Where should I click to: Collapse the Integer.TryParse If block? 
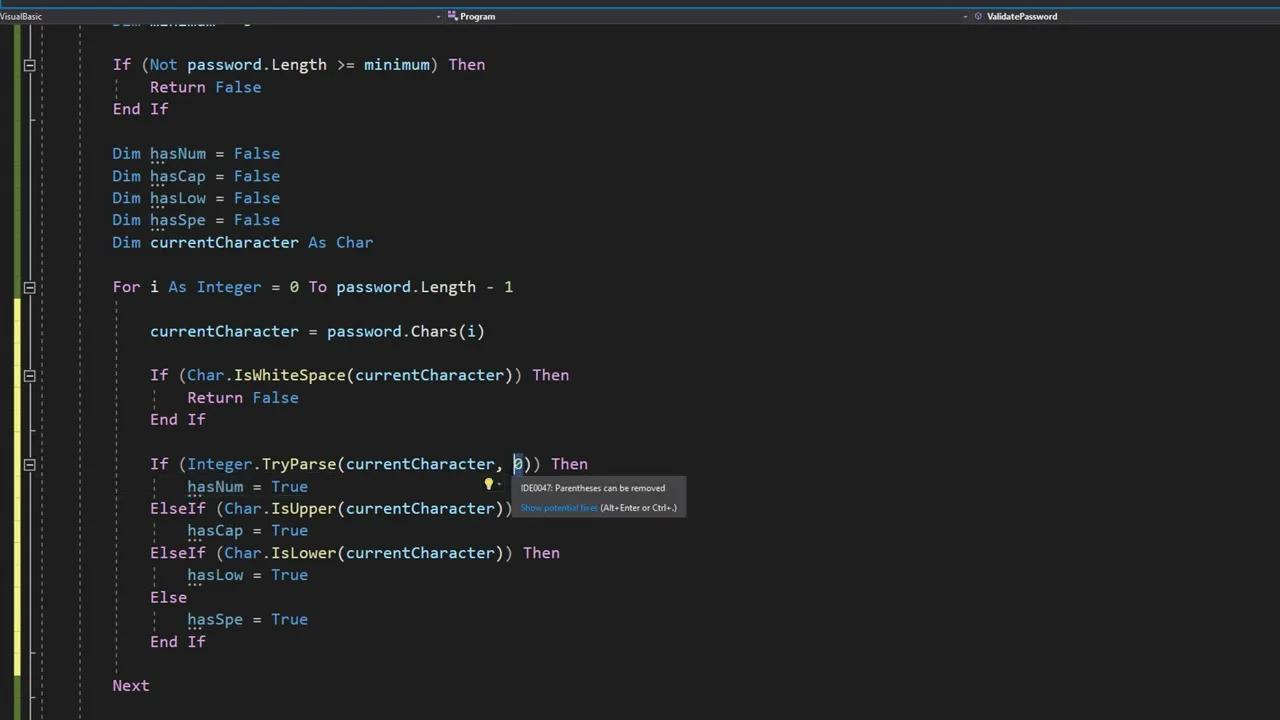29,464
